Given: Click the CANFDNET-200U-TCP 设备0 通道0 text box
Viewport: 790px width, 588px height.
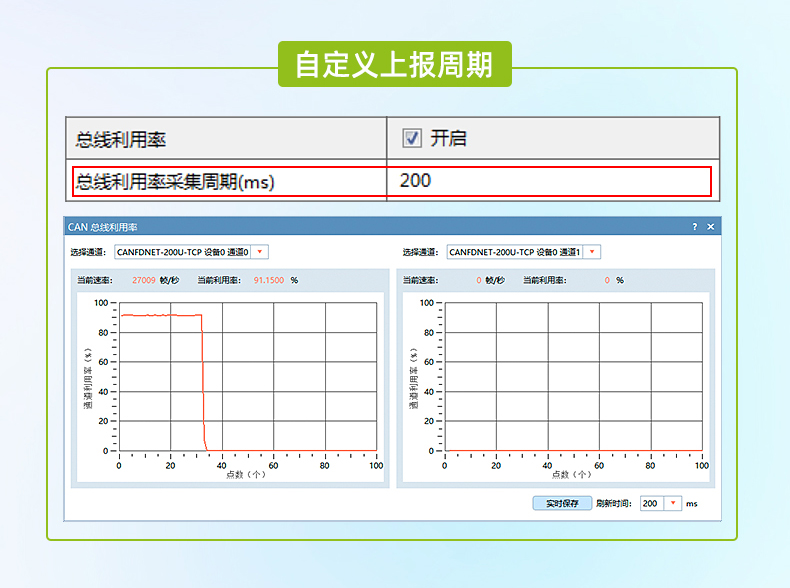Looking at the screenshot, I should tap(183, 252).
